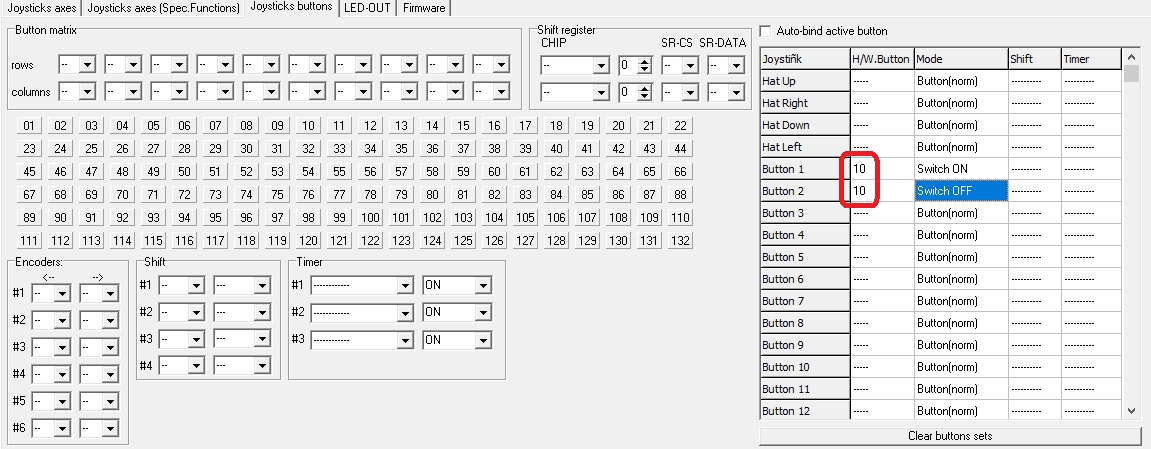The width and height of the screenshot is (1151, 449).
Task: Switch to the Joysticks axes tab
Action: click(x=41, y=8)
